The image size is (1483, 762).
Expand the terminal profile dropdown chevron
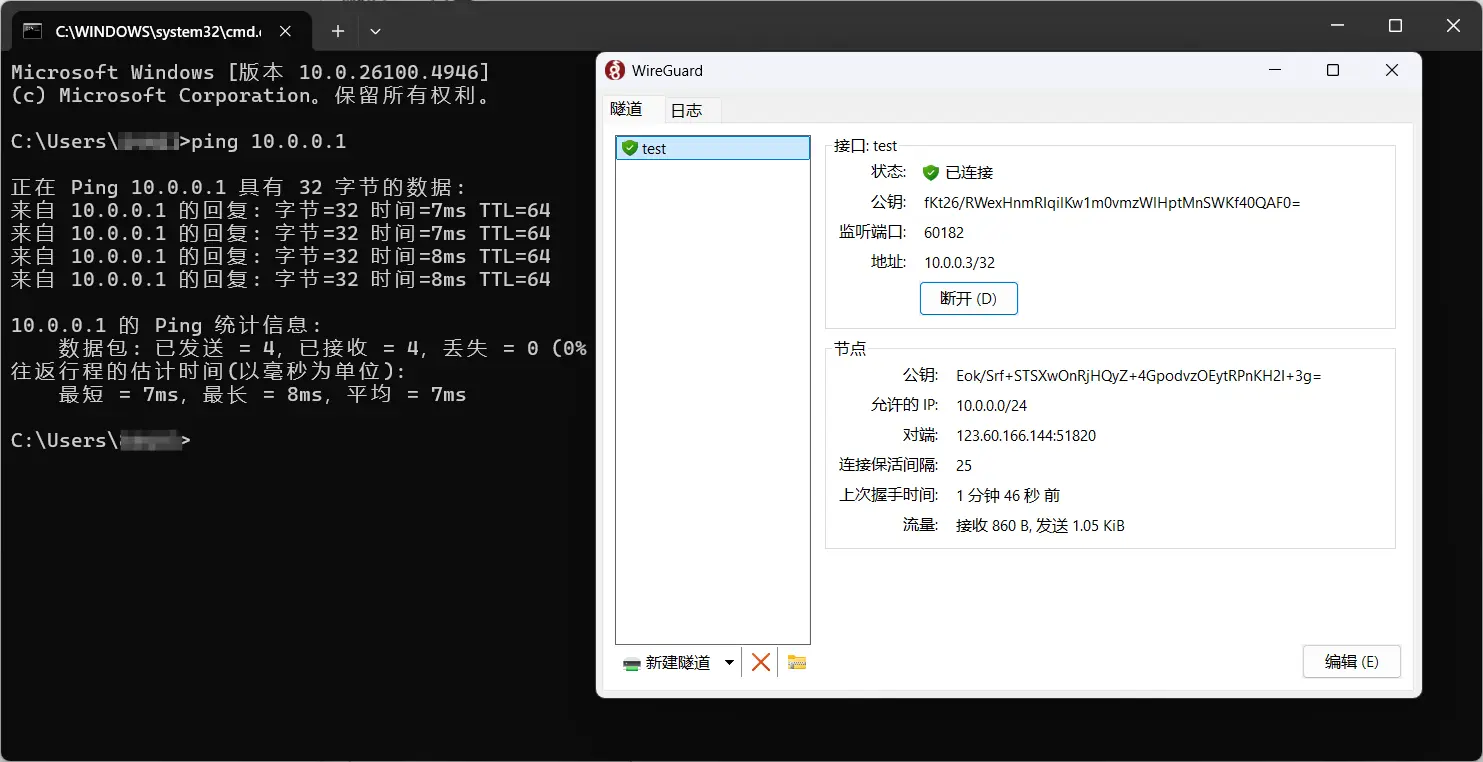[375, 31]
